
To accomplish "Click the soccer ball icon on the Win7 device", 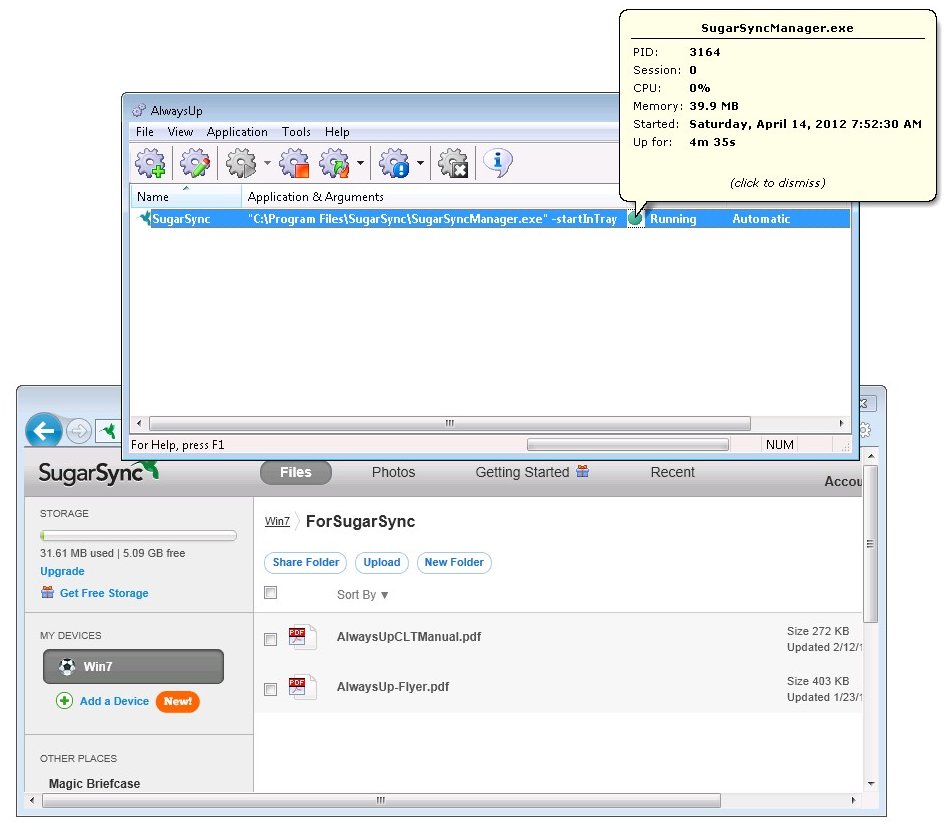I will 67,666.
